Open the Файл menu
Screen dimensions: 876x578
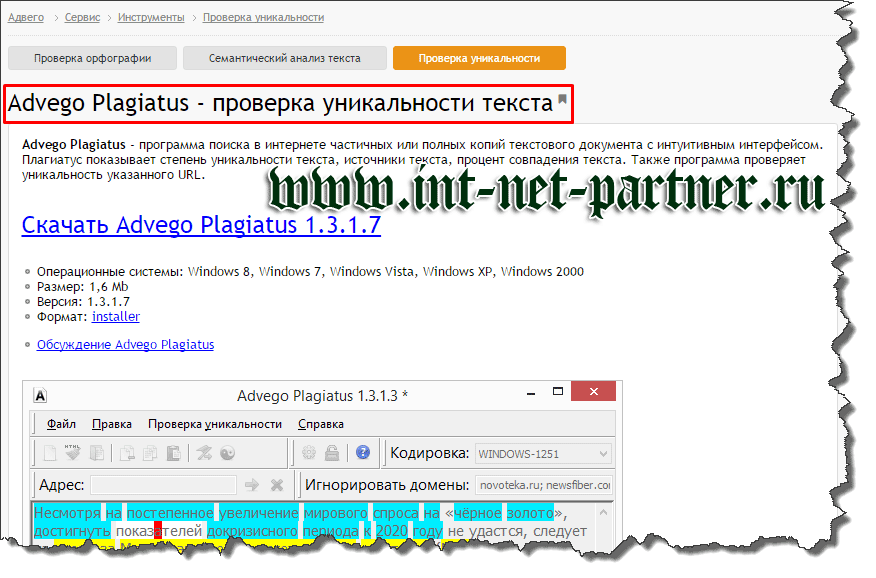pyautogui.click(x=61, y=423)
